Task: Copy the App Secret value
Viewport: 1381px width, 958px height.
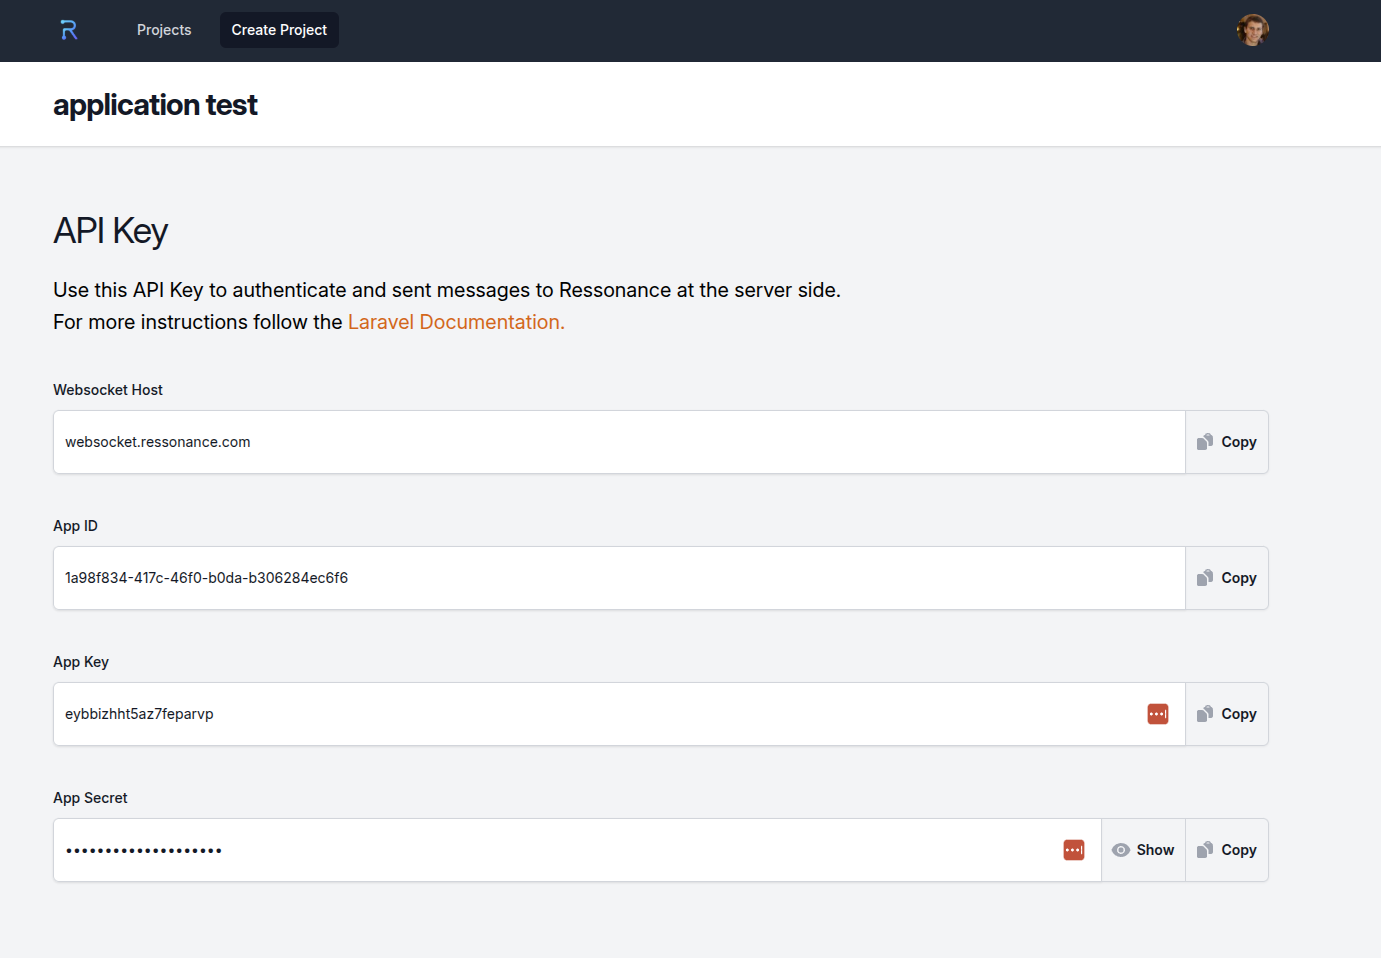Action: [x=1227, y=850]
